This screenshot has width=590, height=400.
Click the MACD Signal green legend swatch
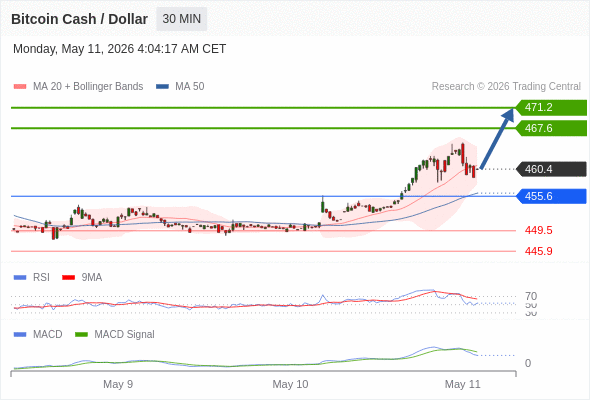[x=81, y=335]
